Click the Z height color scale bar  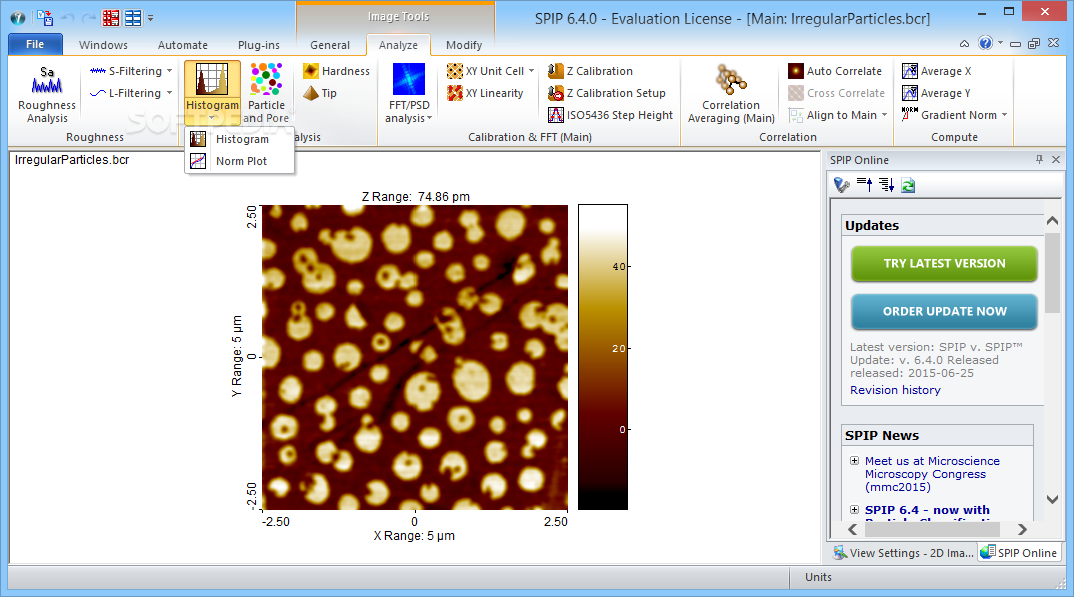point(603,357)
